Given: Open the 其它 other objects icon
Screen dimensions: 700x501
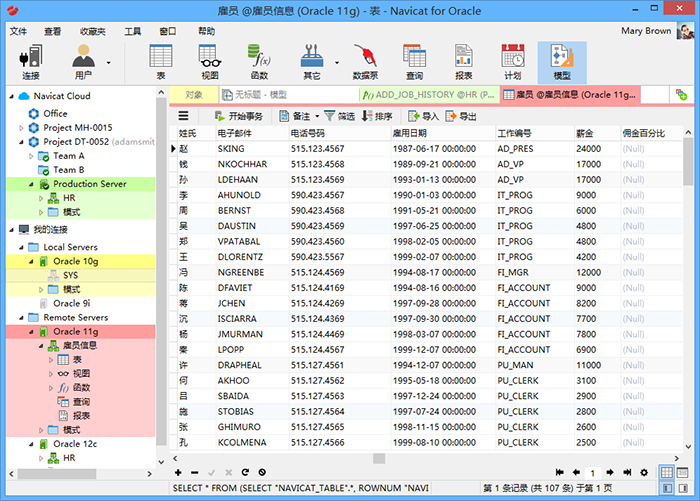Looking at the screenshot, I should 312,62.
